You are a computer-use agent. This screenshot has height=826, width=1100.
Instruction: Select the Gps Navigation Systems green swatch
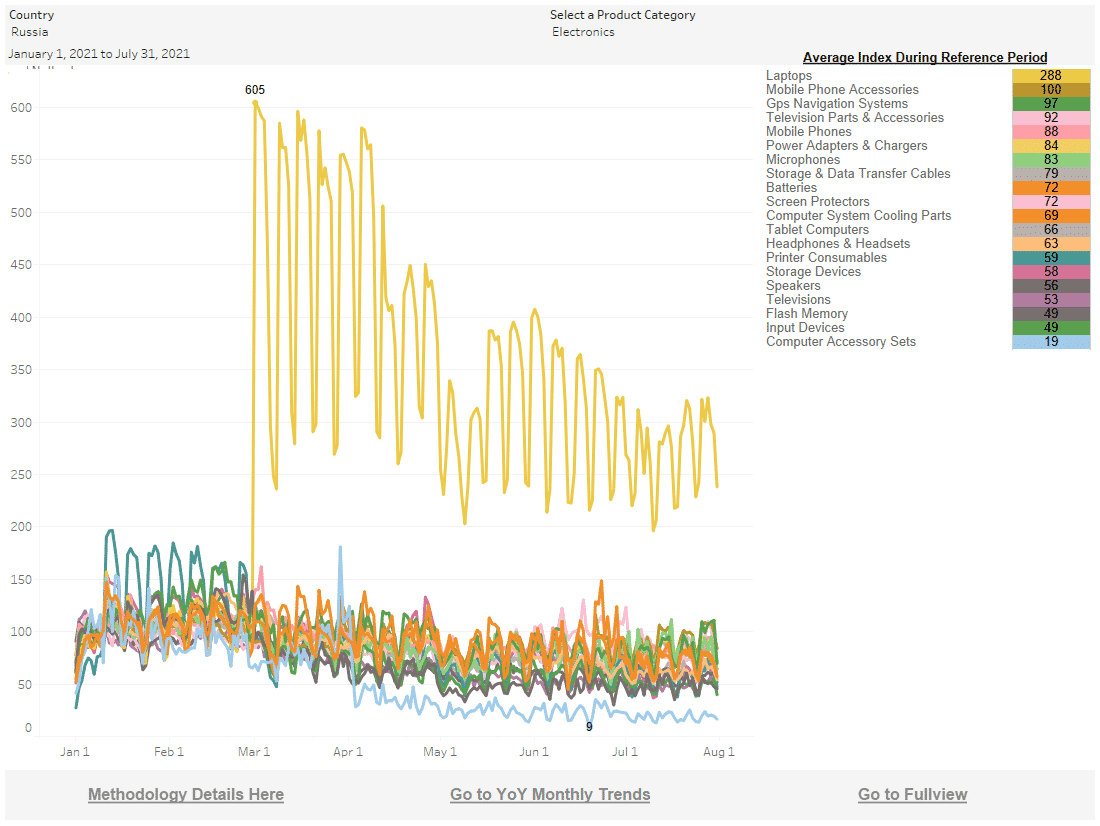pyautogui.click(x=1051, y=104)
